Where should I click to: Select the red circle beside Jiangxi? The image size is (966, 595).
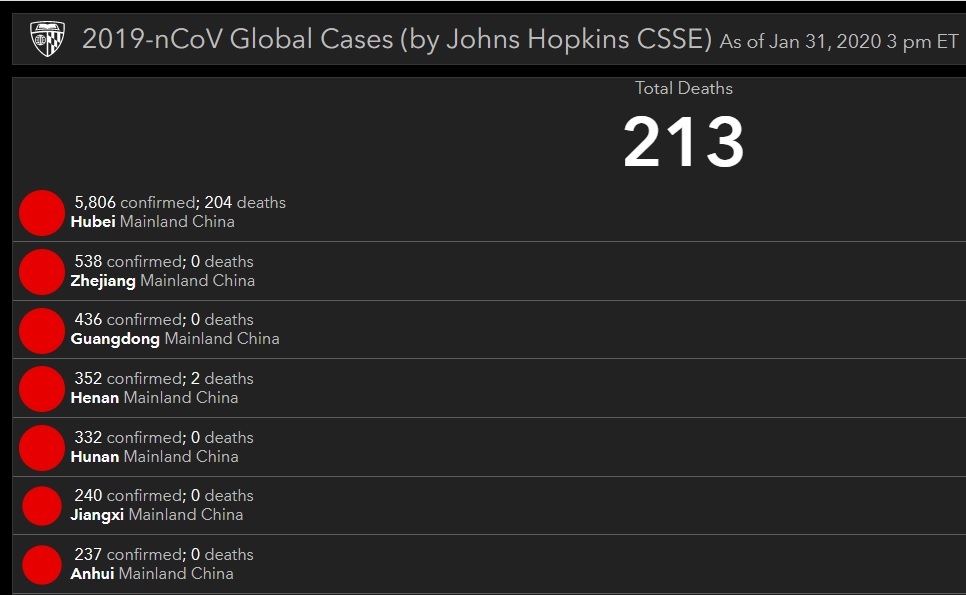42,506
